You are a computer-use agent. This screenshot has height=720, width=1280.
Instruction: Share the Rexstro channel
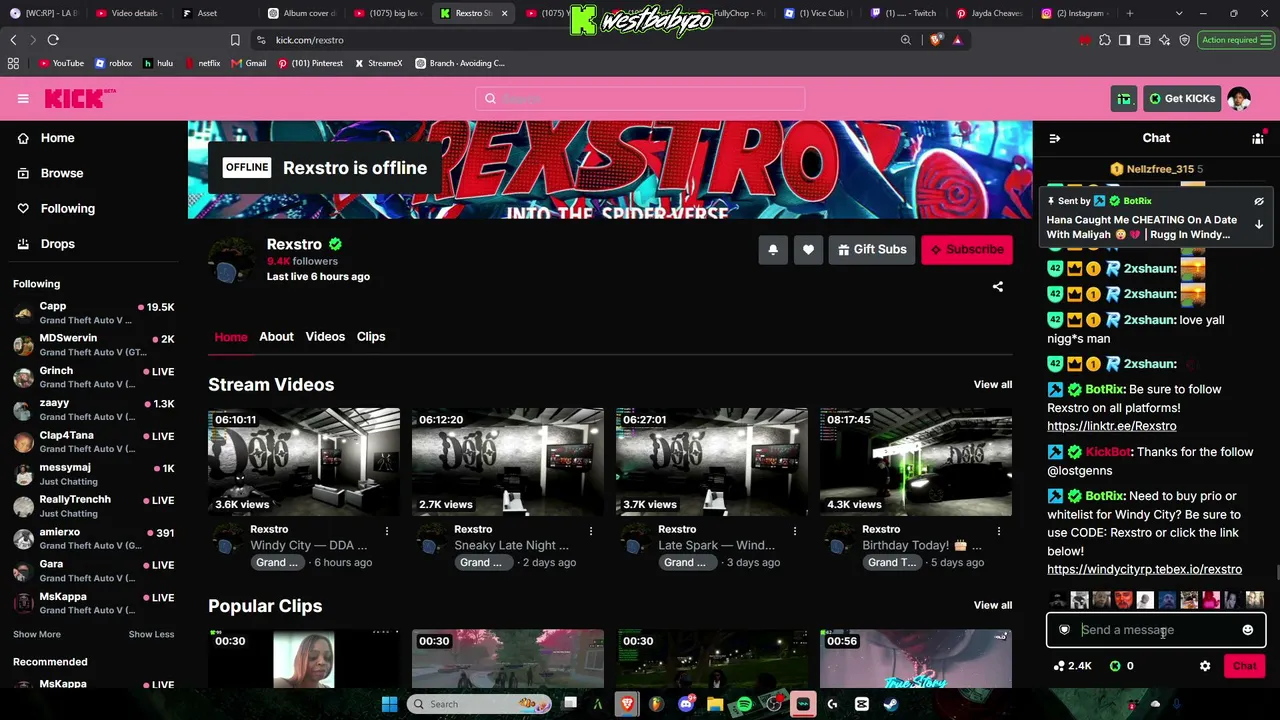(x=997, y=287)
